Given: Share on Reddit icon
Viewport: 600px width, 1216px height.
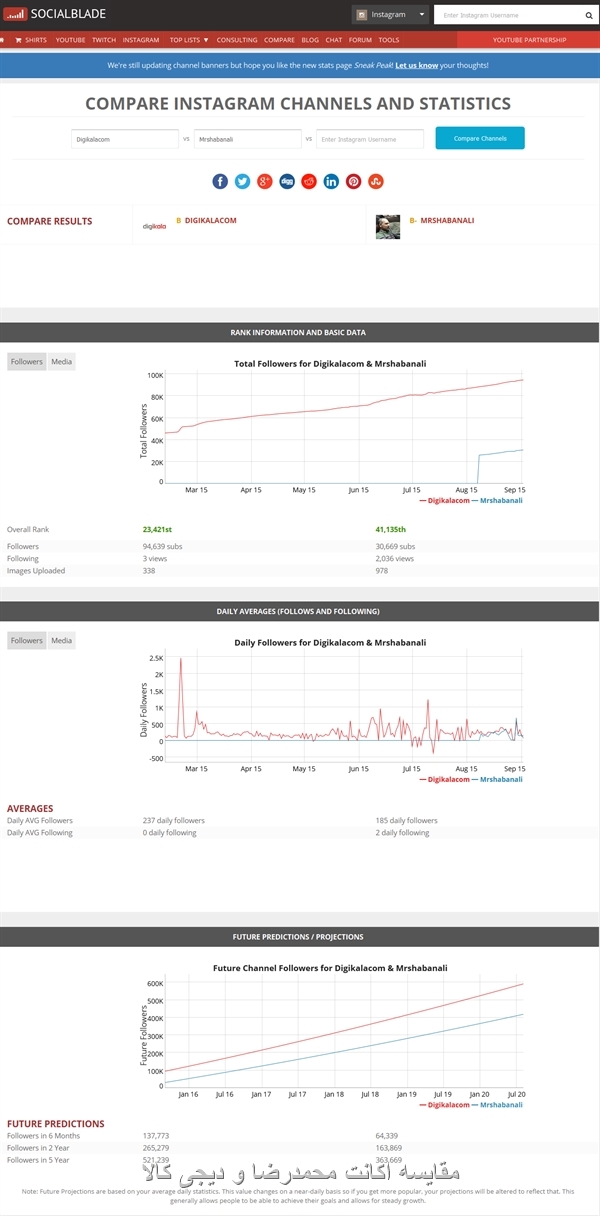Looking at the screenshot, I should 309,181.
